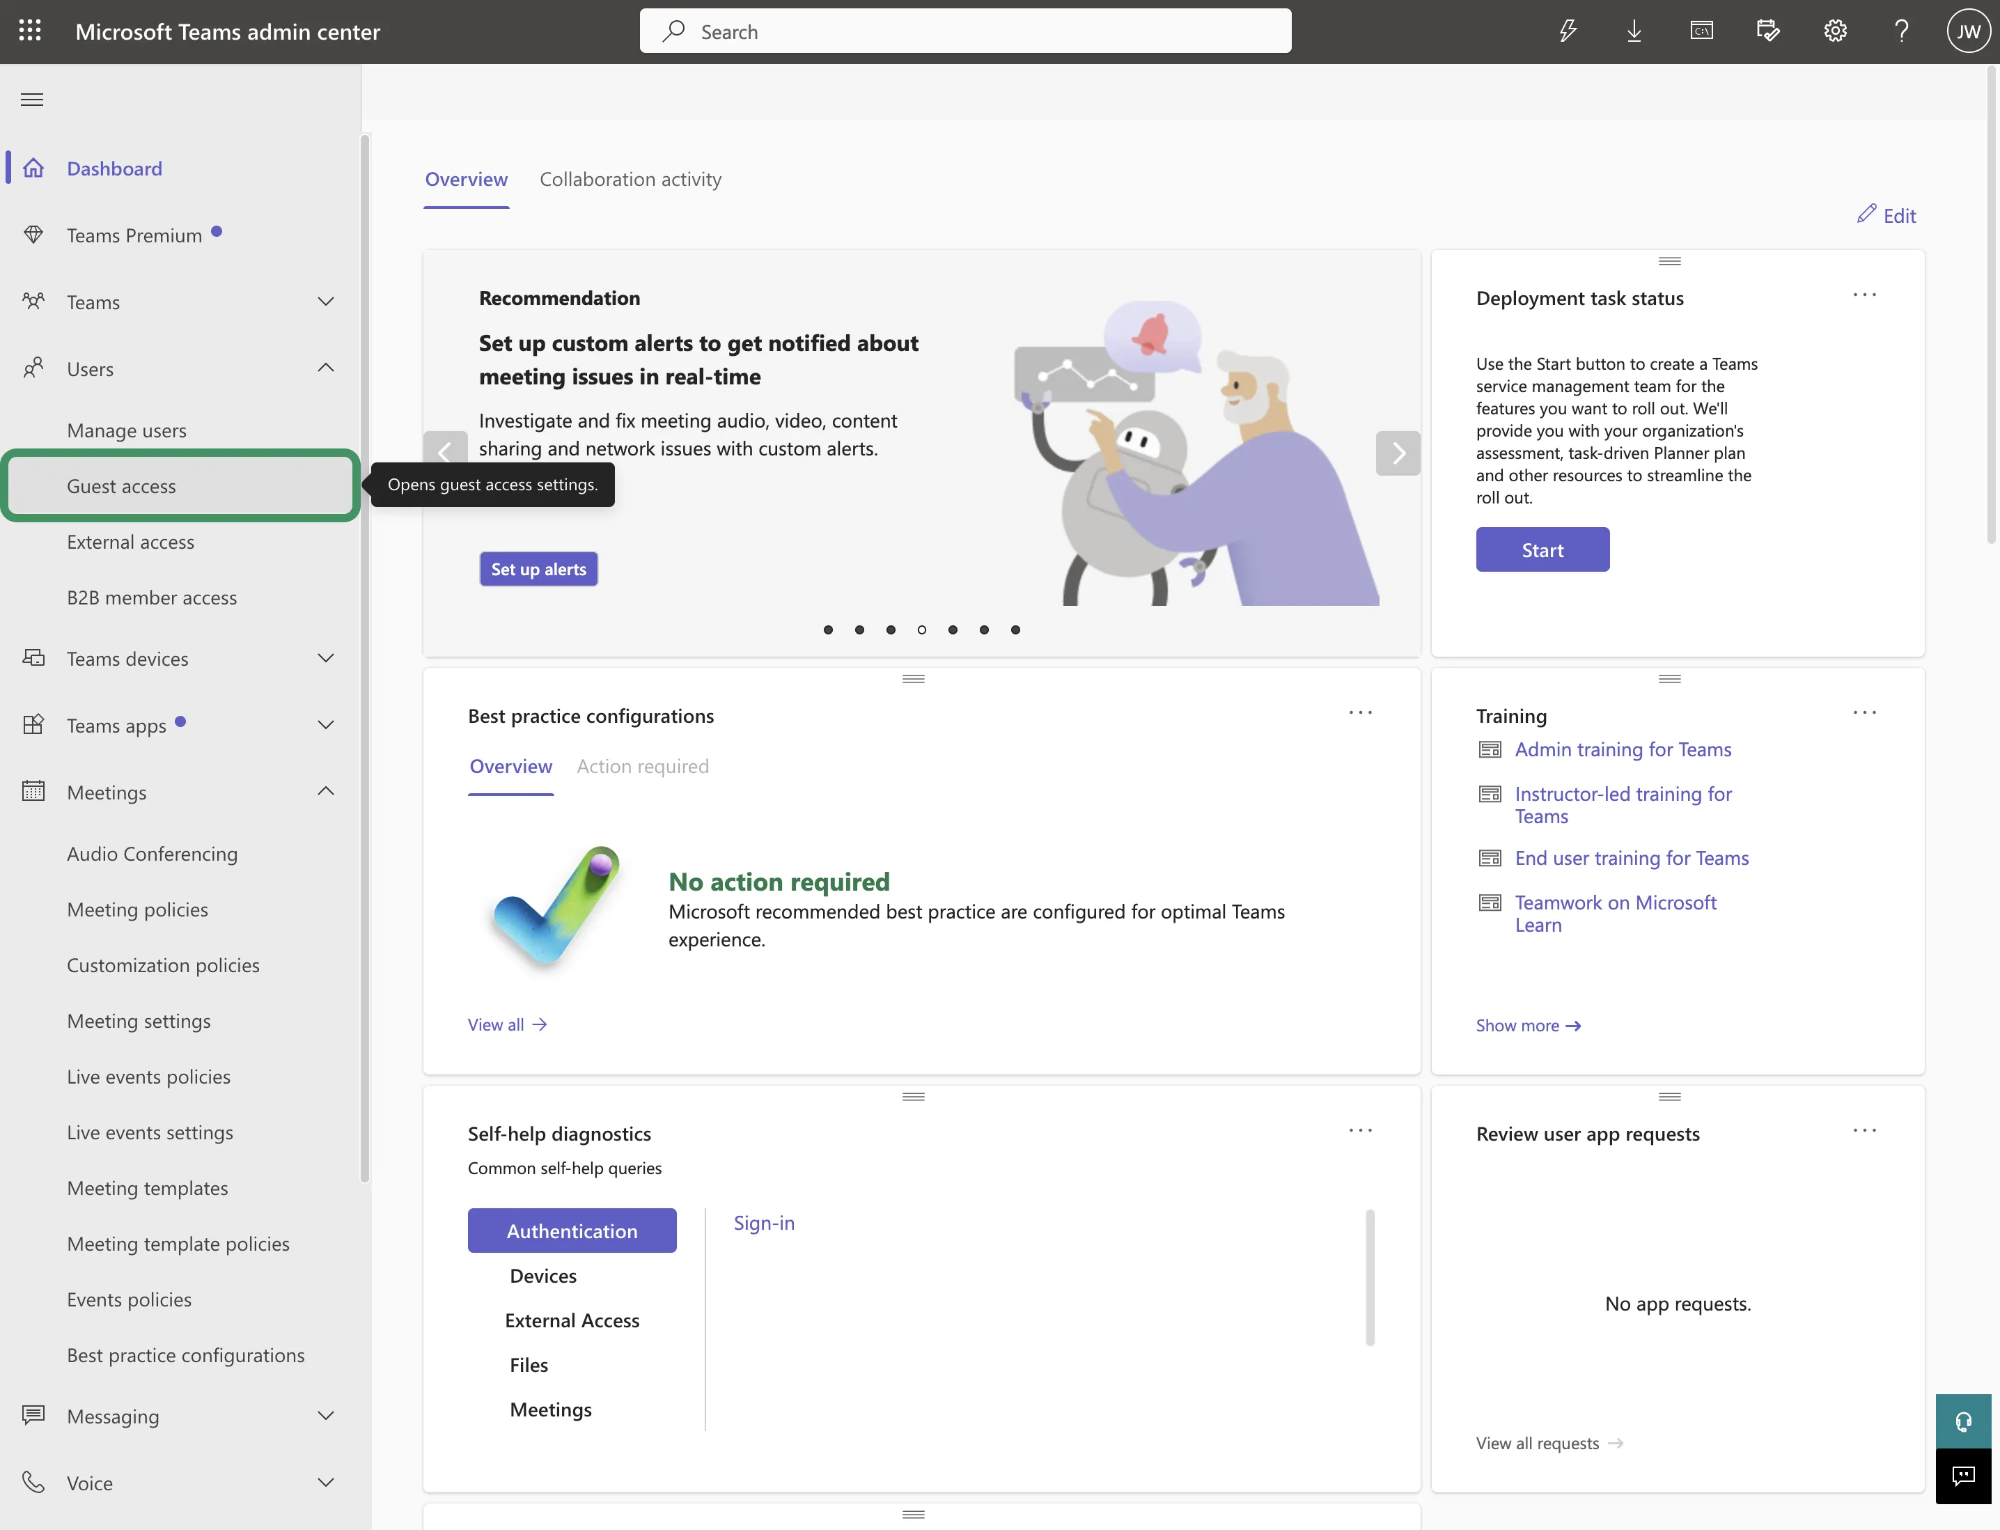2000x1530 pixels.
Task: Expand the Voice navigation section
Action: tap(326, 1482)
